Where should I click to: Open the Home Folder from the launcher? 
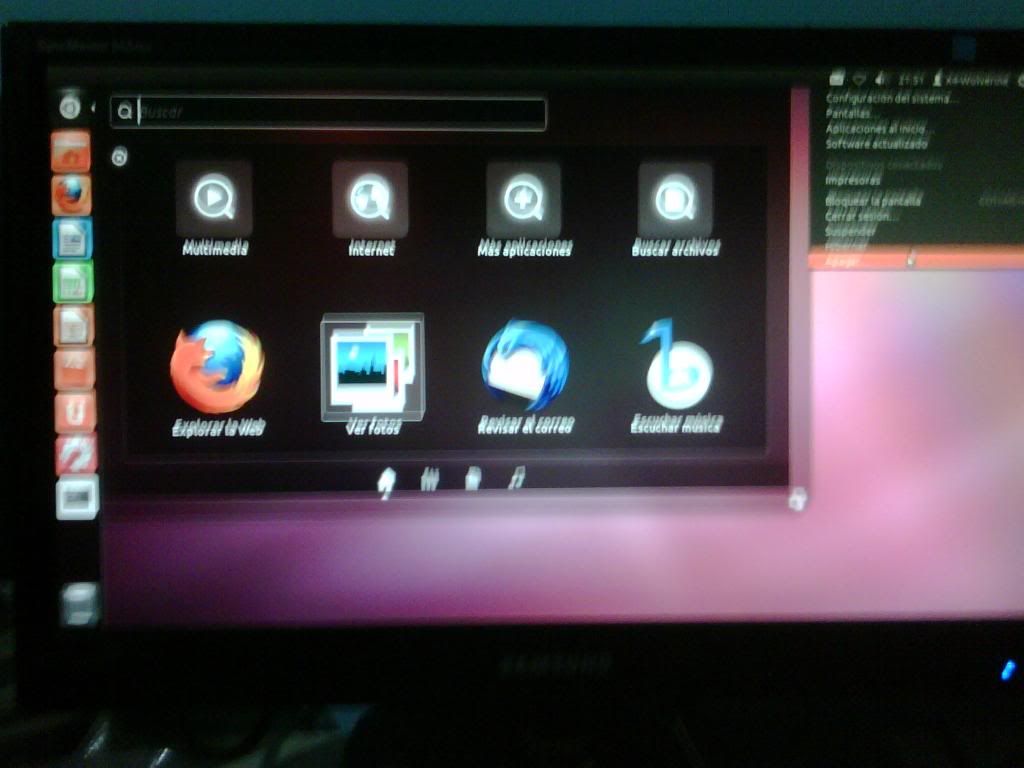coord(71,151)
